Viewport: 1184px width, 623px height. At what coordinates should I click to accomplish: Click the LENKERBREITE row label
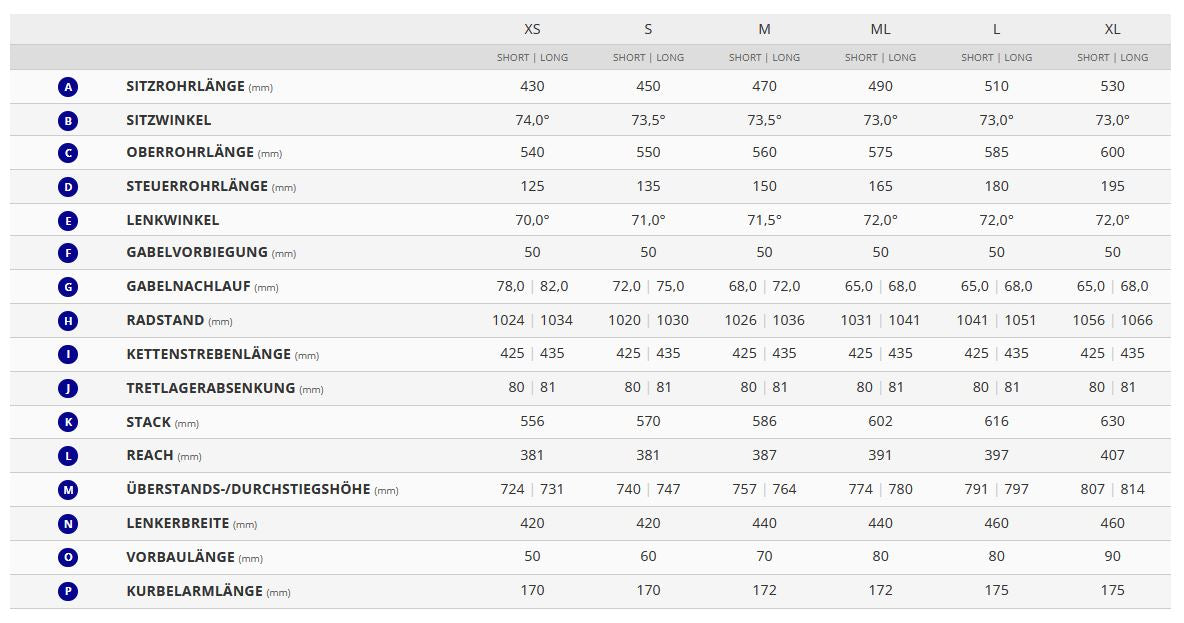tap(177, 523)
